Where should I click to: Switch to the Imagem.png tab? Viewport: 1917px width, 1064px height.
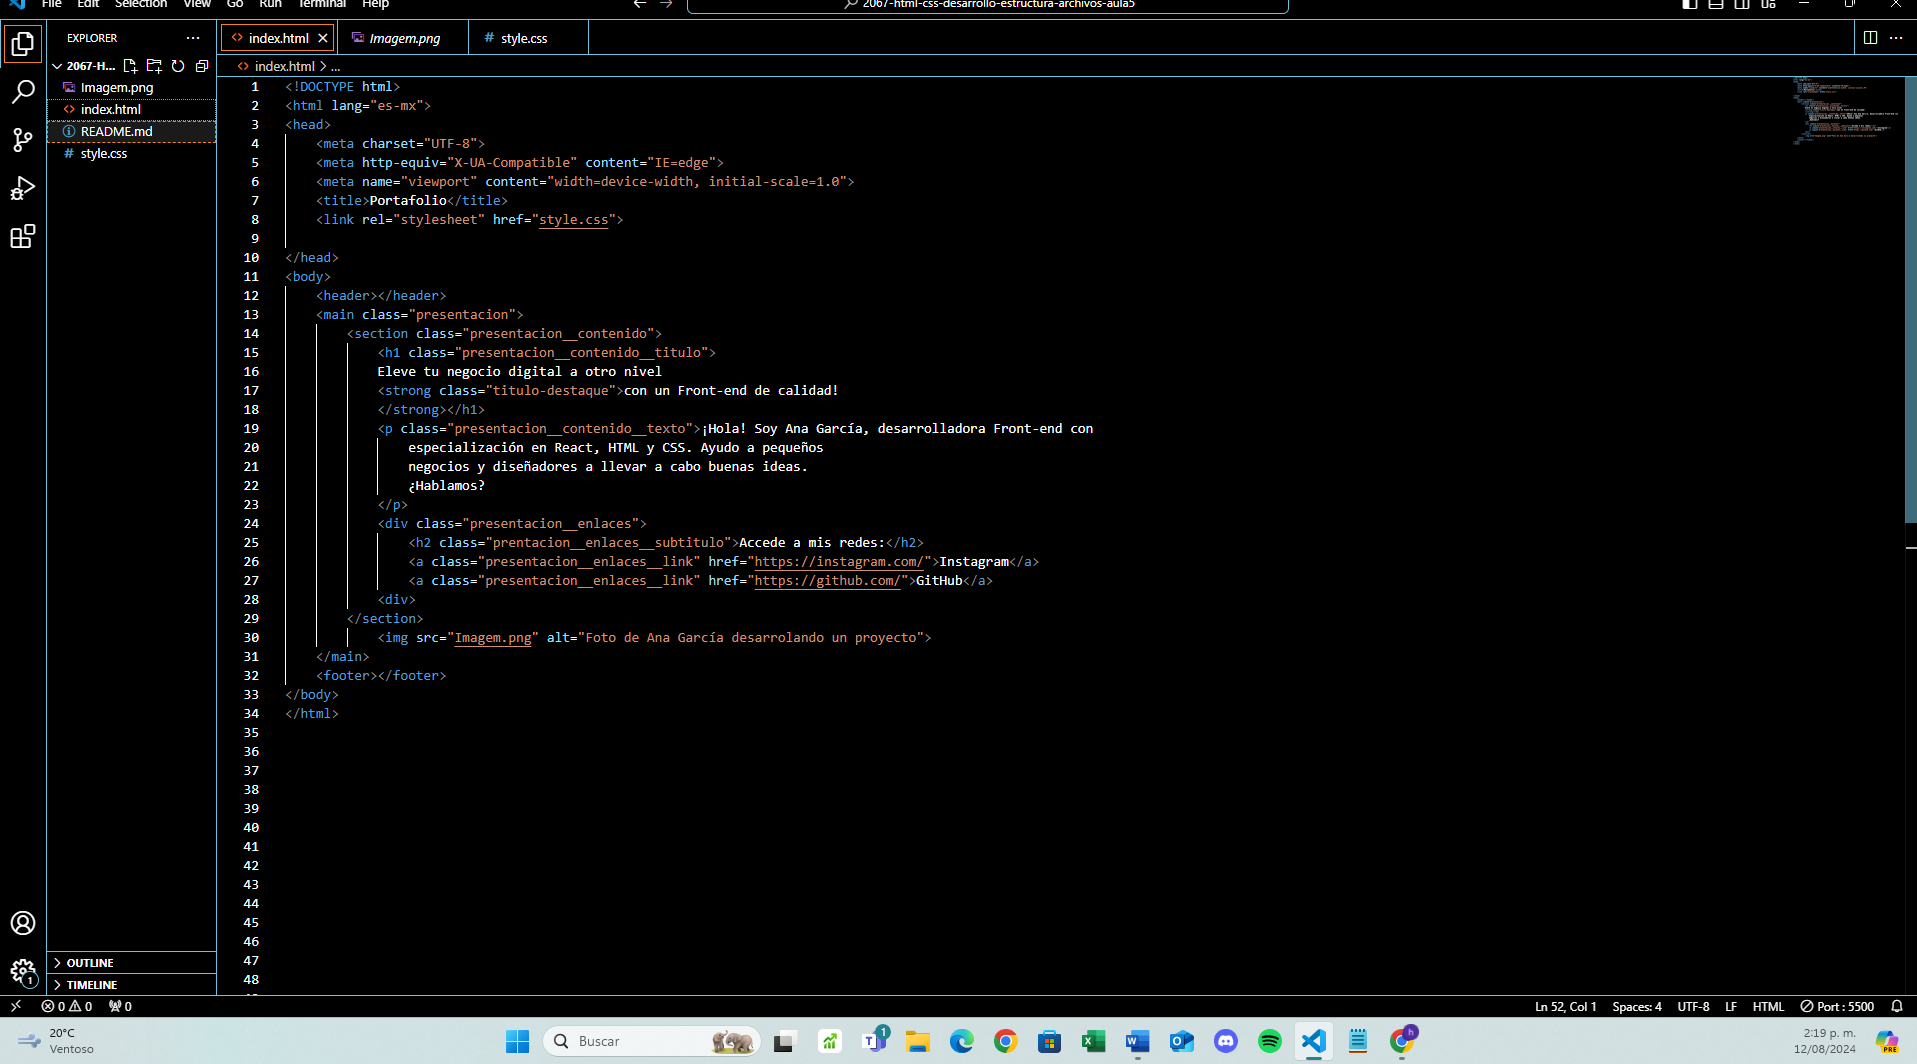(x=404, y=38)
